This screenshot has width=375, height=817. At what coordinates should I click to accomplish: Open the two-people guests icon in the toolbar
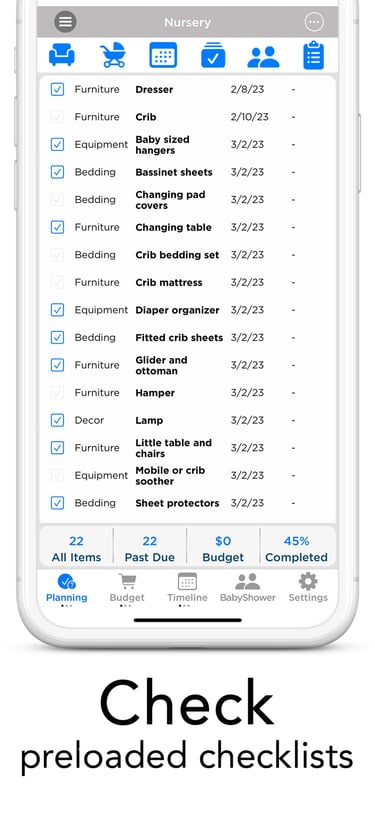(x=263, y=57)
